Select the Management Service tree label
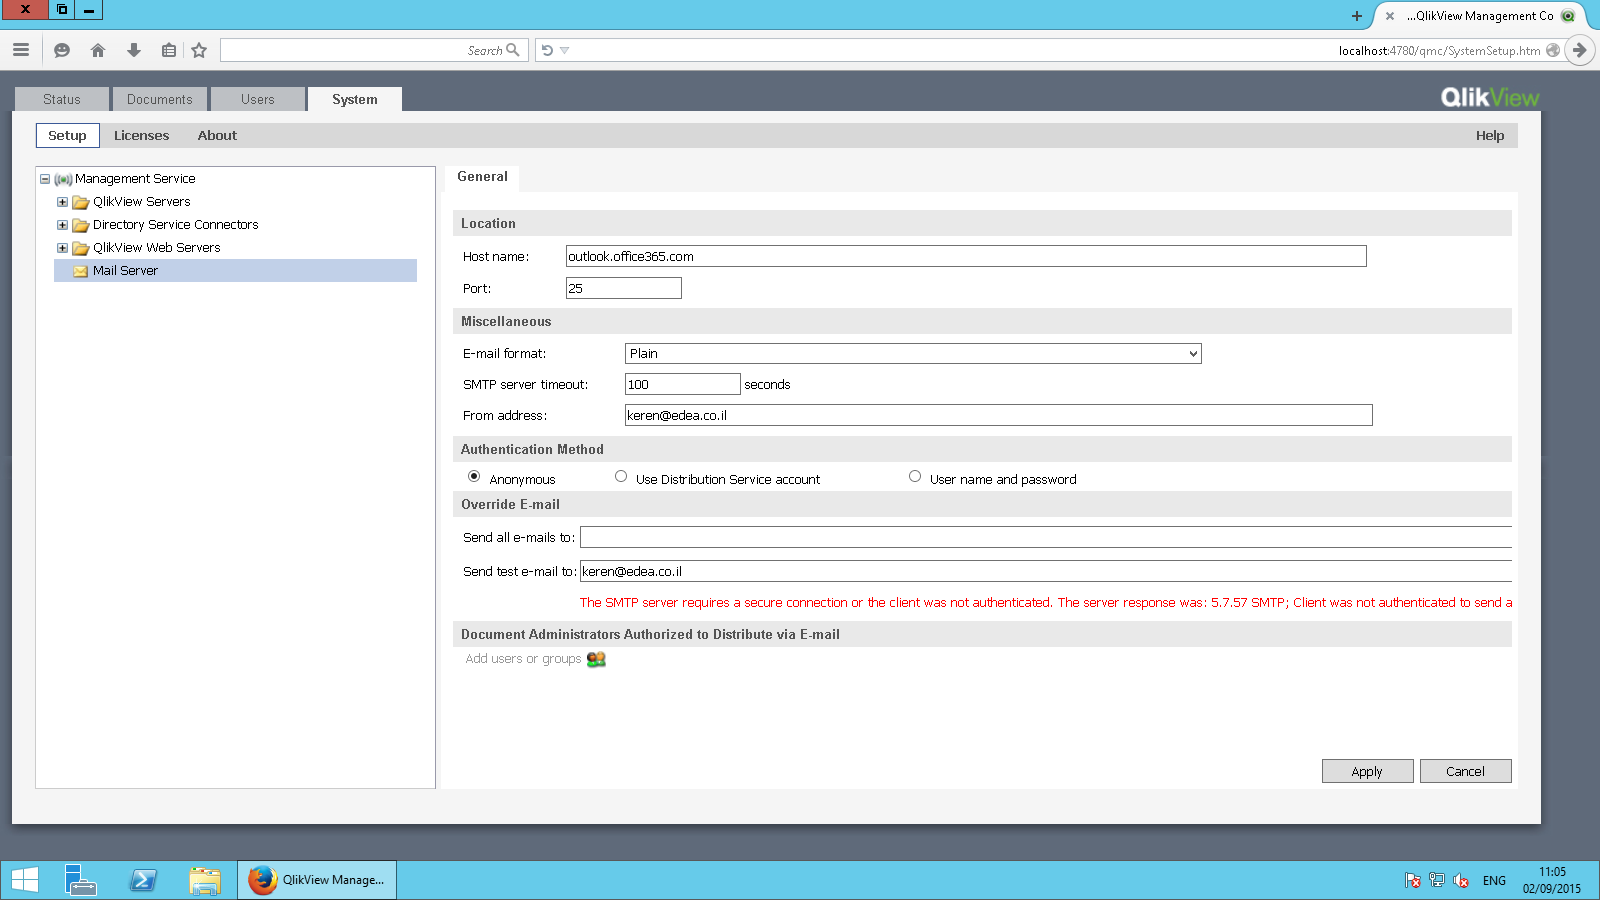The image size is (1600, 900). pos(135,179)
